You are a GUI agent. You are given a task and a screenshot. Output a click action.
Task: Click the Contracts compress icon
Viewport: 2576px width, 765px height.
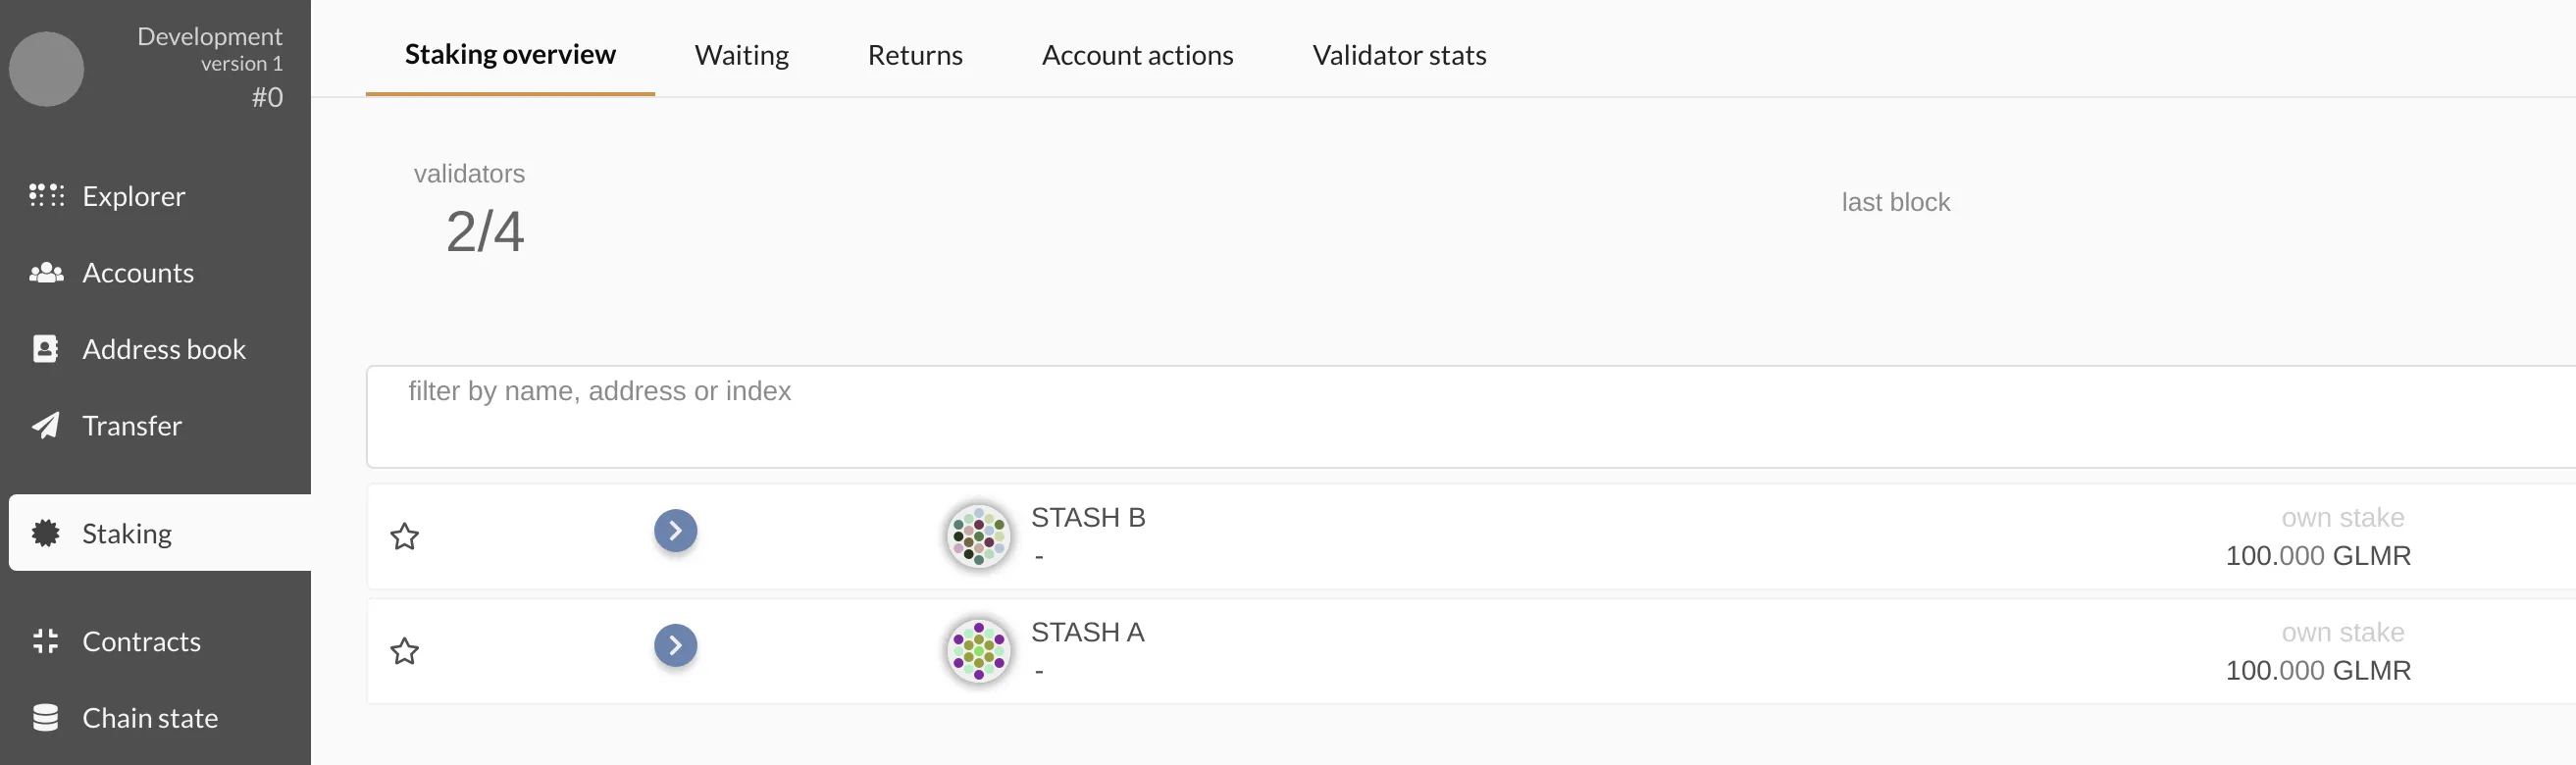pyautogui.click(x=46, y=641)
